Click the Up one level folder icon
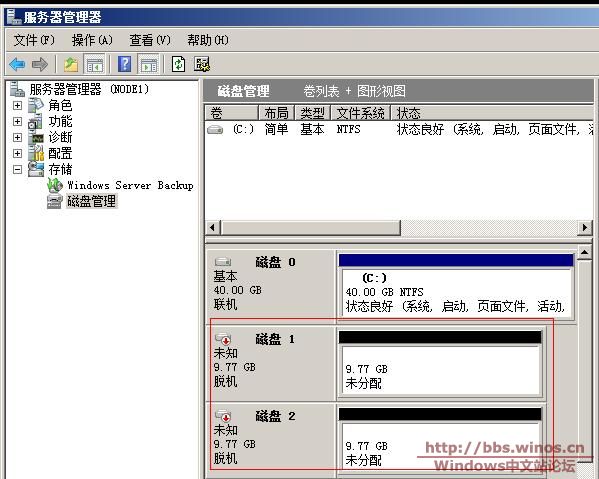Screen dimensions: 599x479 click(x=71, y=64)
